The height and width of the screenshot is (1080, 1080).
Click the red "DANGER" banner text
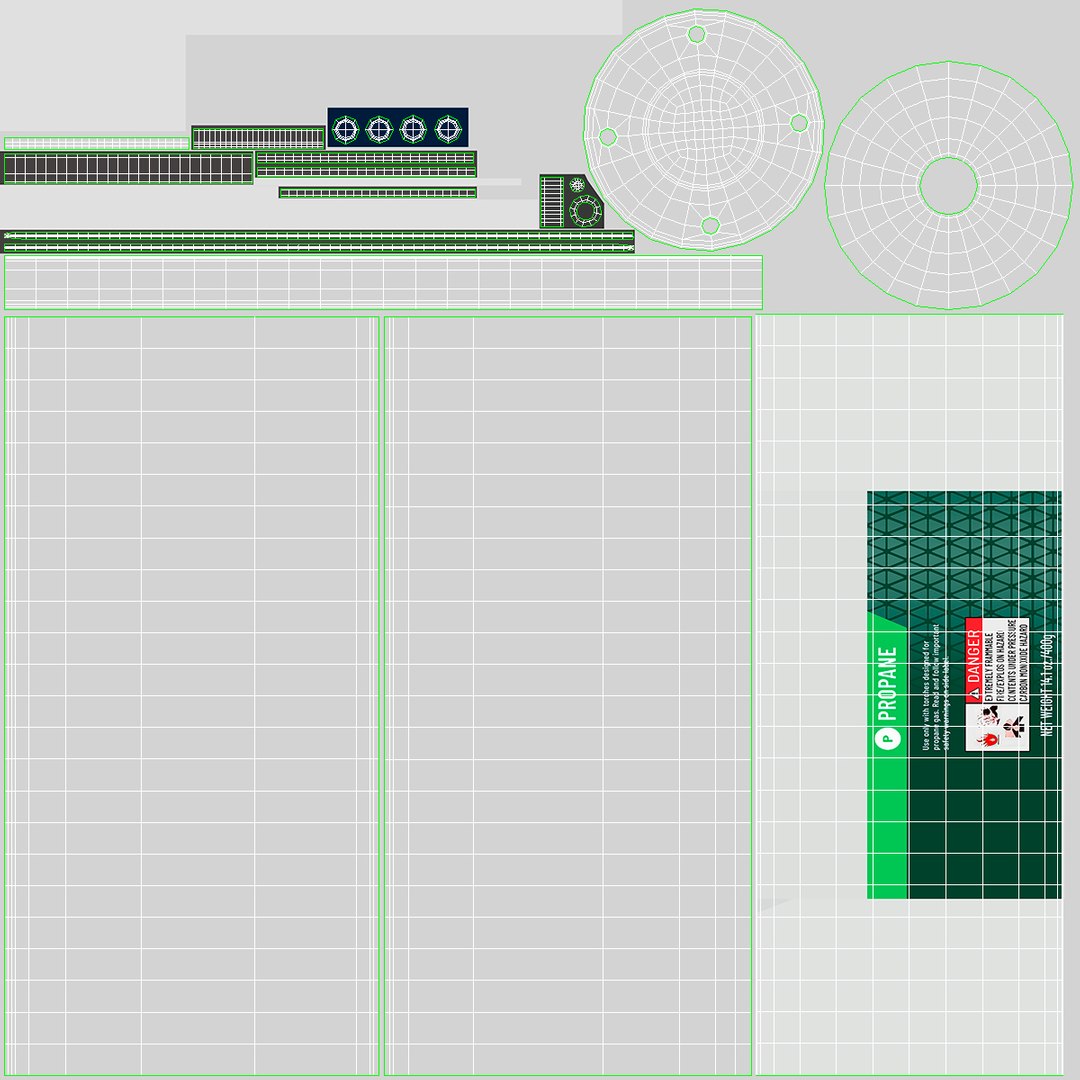[973, 655]
